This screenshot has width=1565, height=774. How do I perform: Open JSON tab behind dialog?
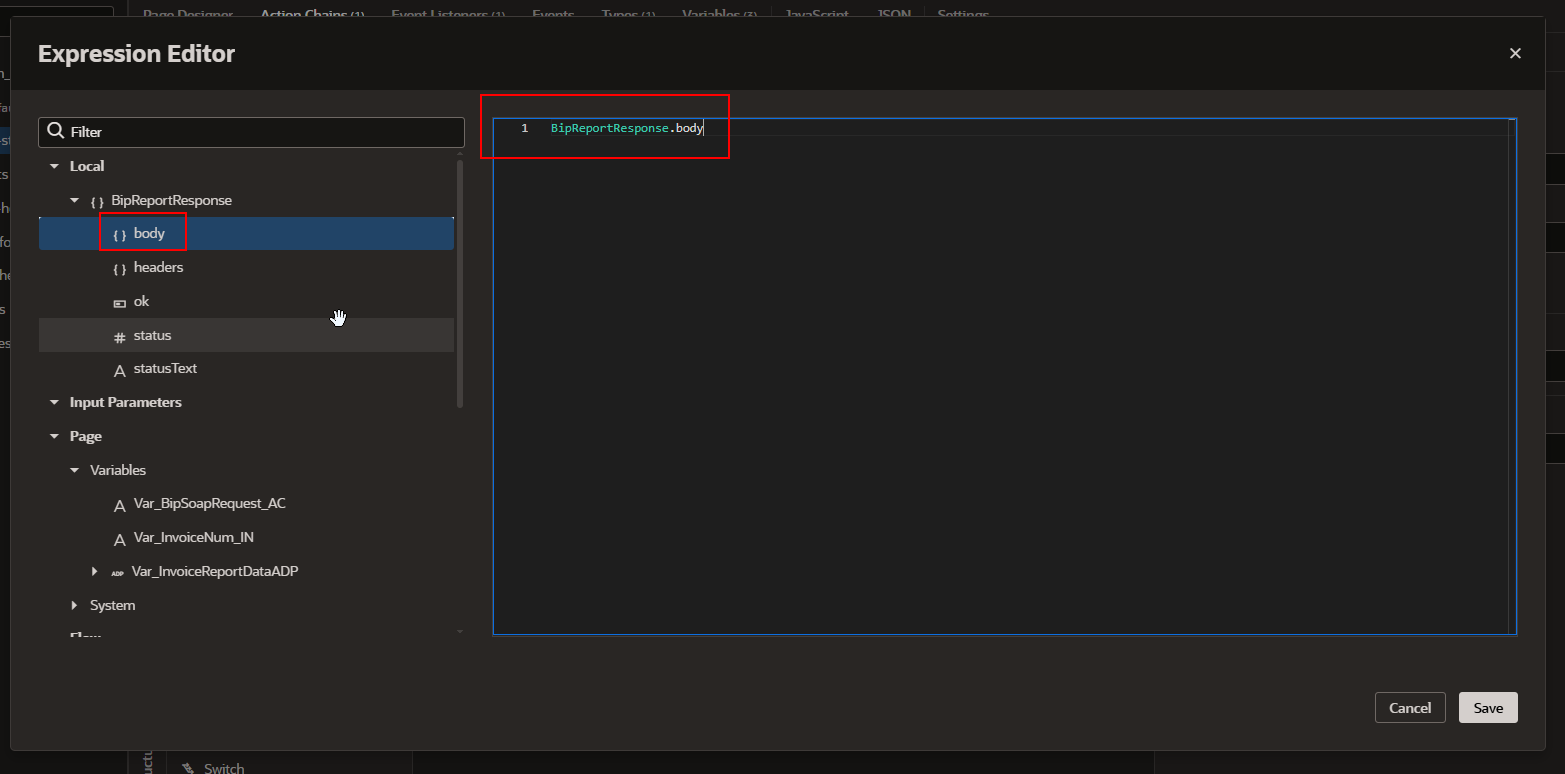[893, 15]
